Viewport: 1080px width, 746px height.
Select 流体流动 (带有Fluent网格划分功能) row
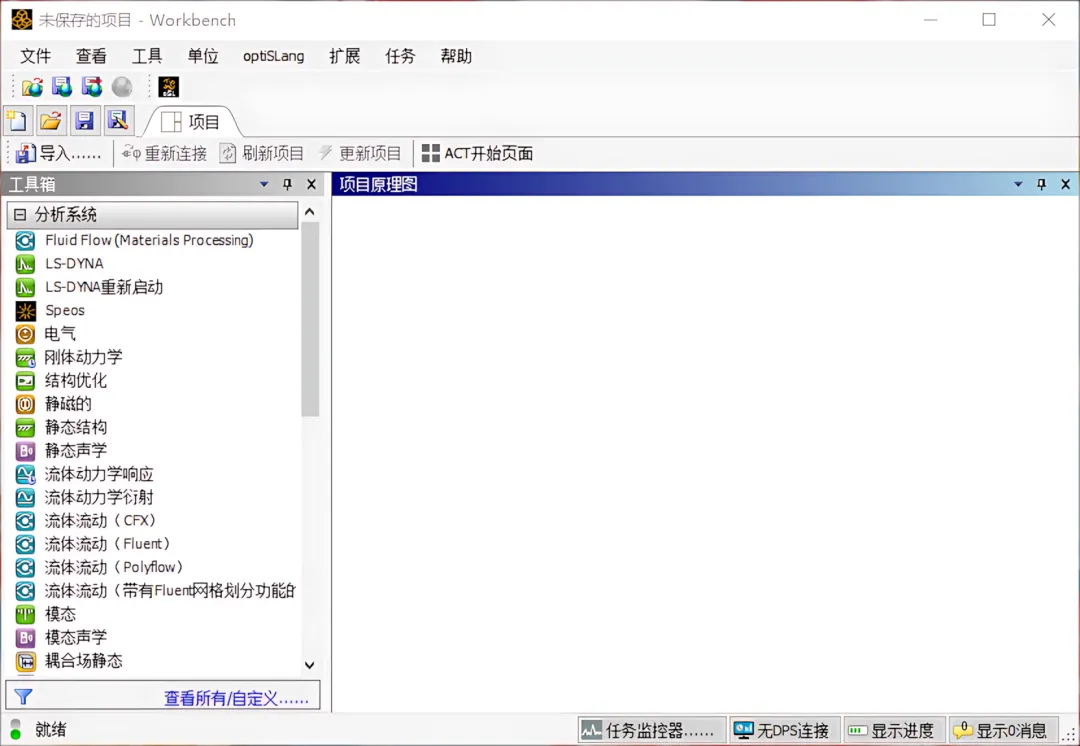pyautogui.click(x=156, y=591)
